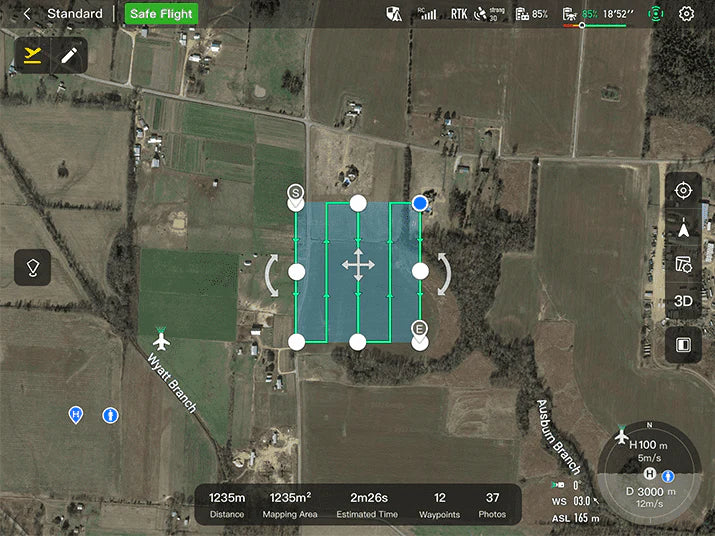
Task: Open the map layer settings icon
Action: pos(683,265)
